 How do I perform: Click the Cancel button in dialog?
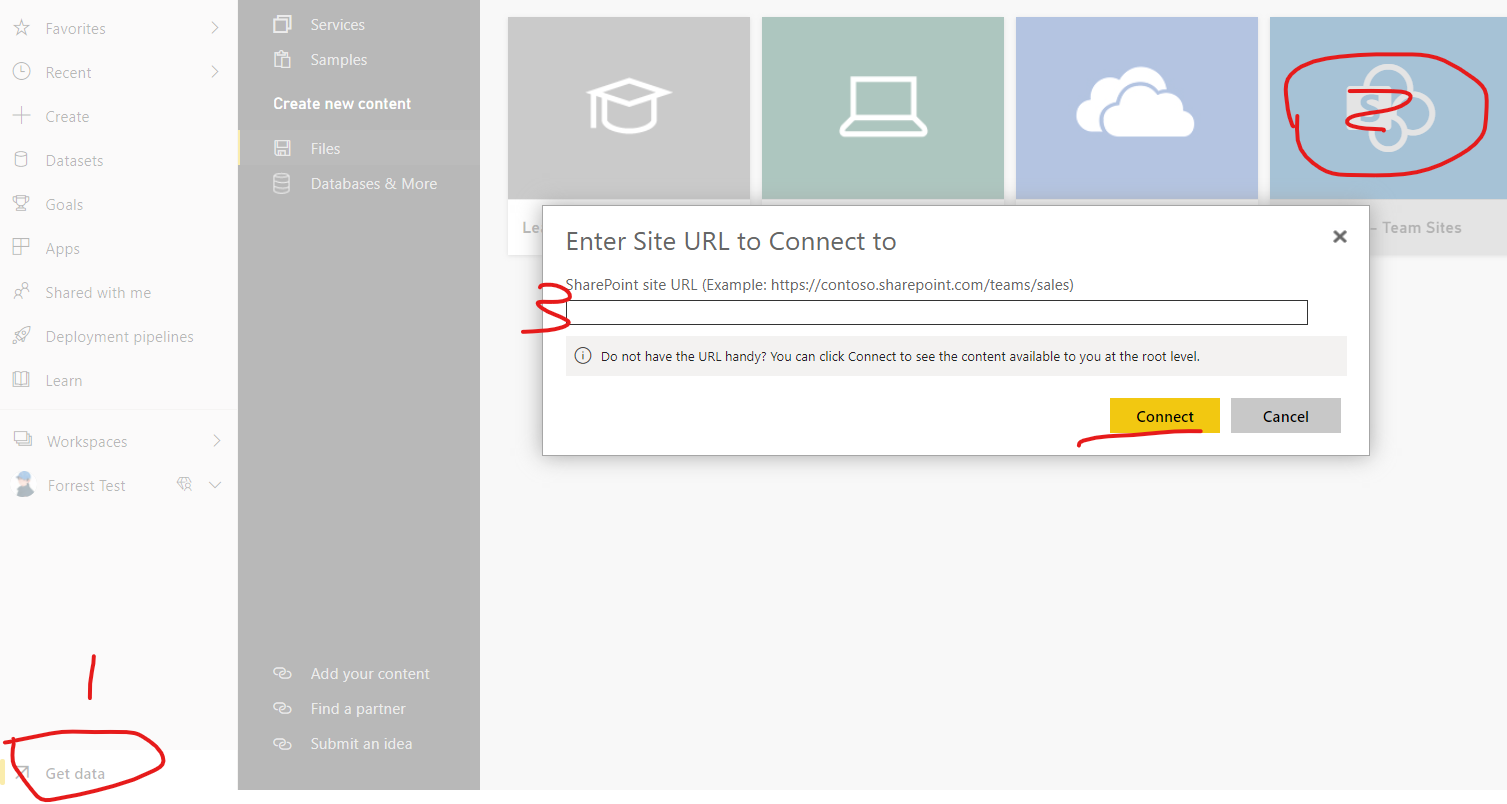[x=1286, y=416]
